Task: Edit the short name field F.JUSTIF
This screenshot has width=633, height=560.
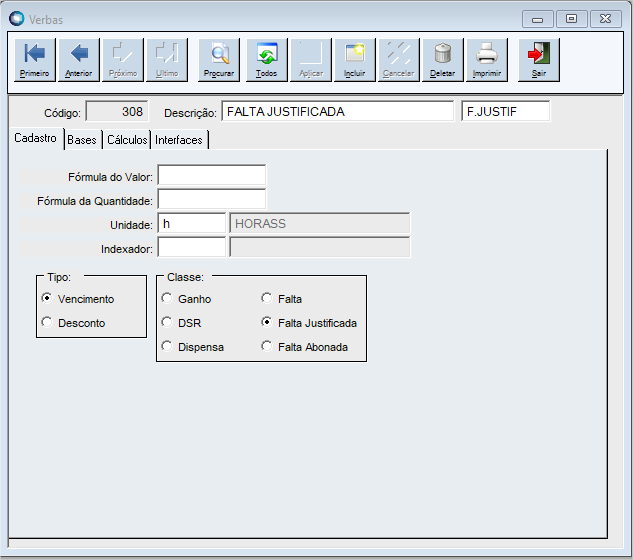Action: pyautogui.click(x=505, y=111)
